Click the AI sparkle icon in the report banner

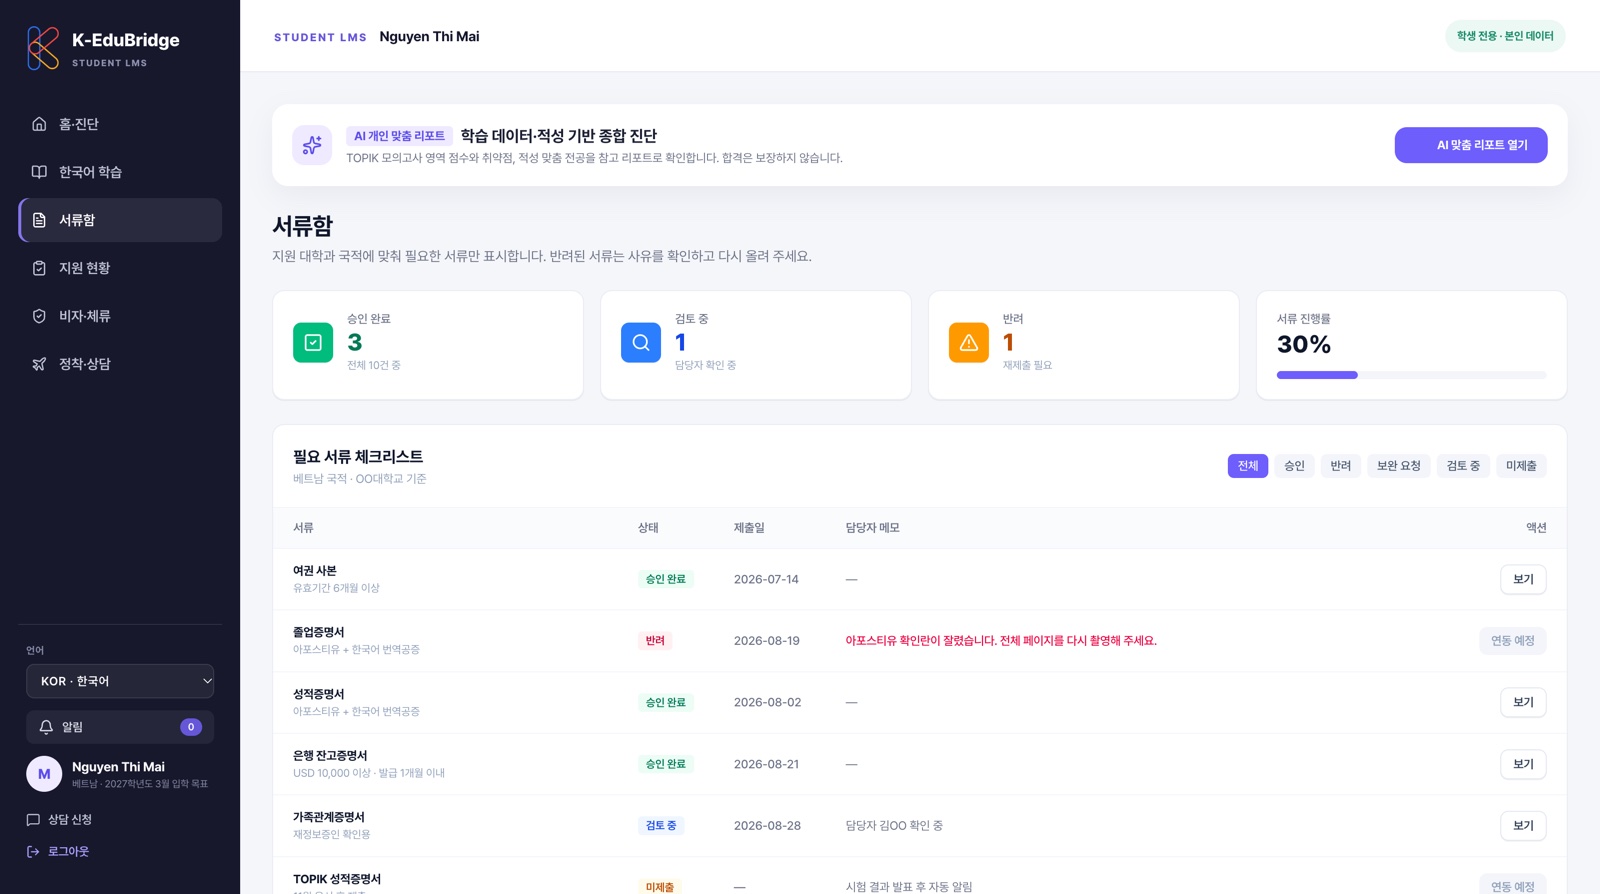[x=312, y=145]
